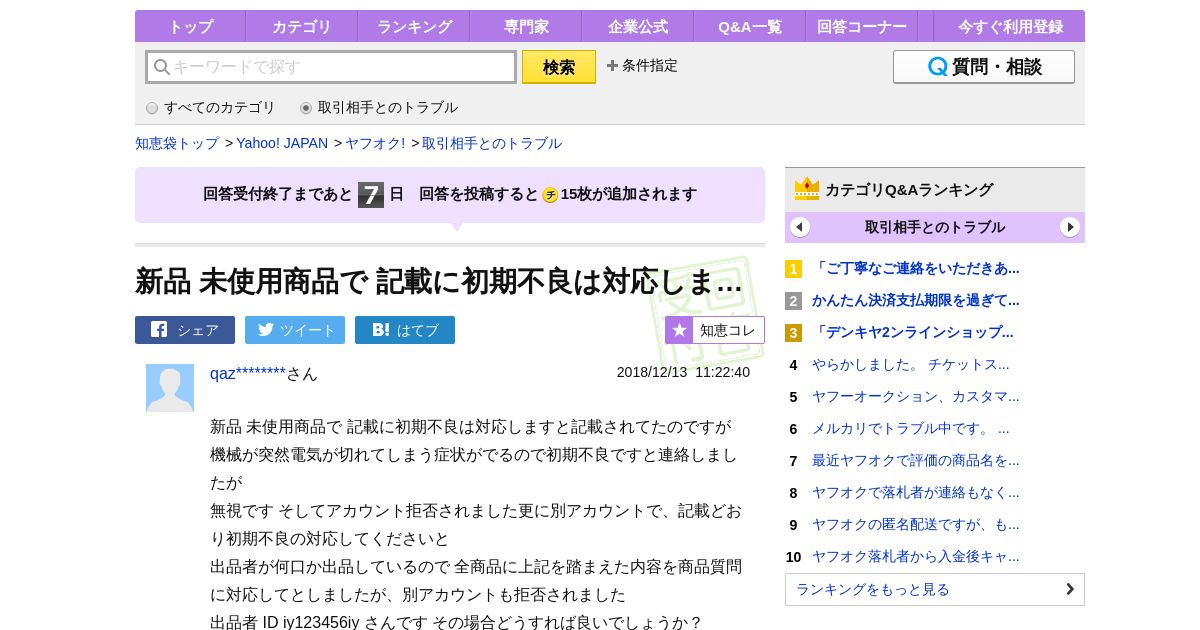Open the トップ tab
This screenshot has width=1200, height=630.
[190, 27]
